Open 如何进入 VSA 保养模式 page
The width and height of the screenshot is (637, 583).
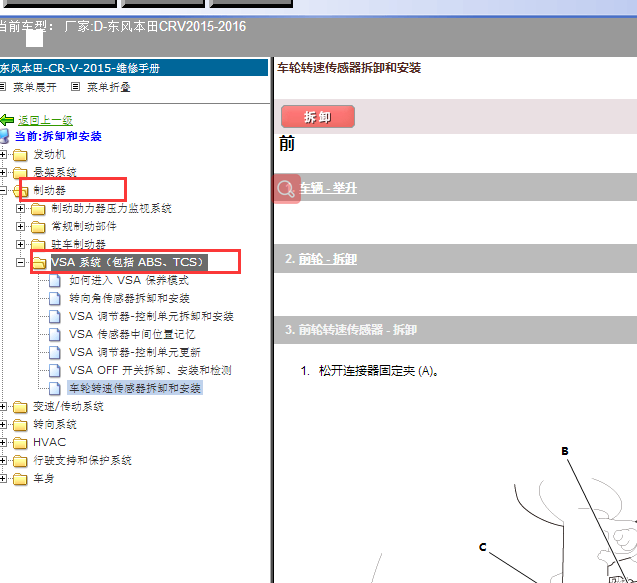click(129, 280)
